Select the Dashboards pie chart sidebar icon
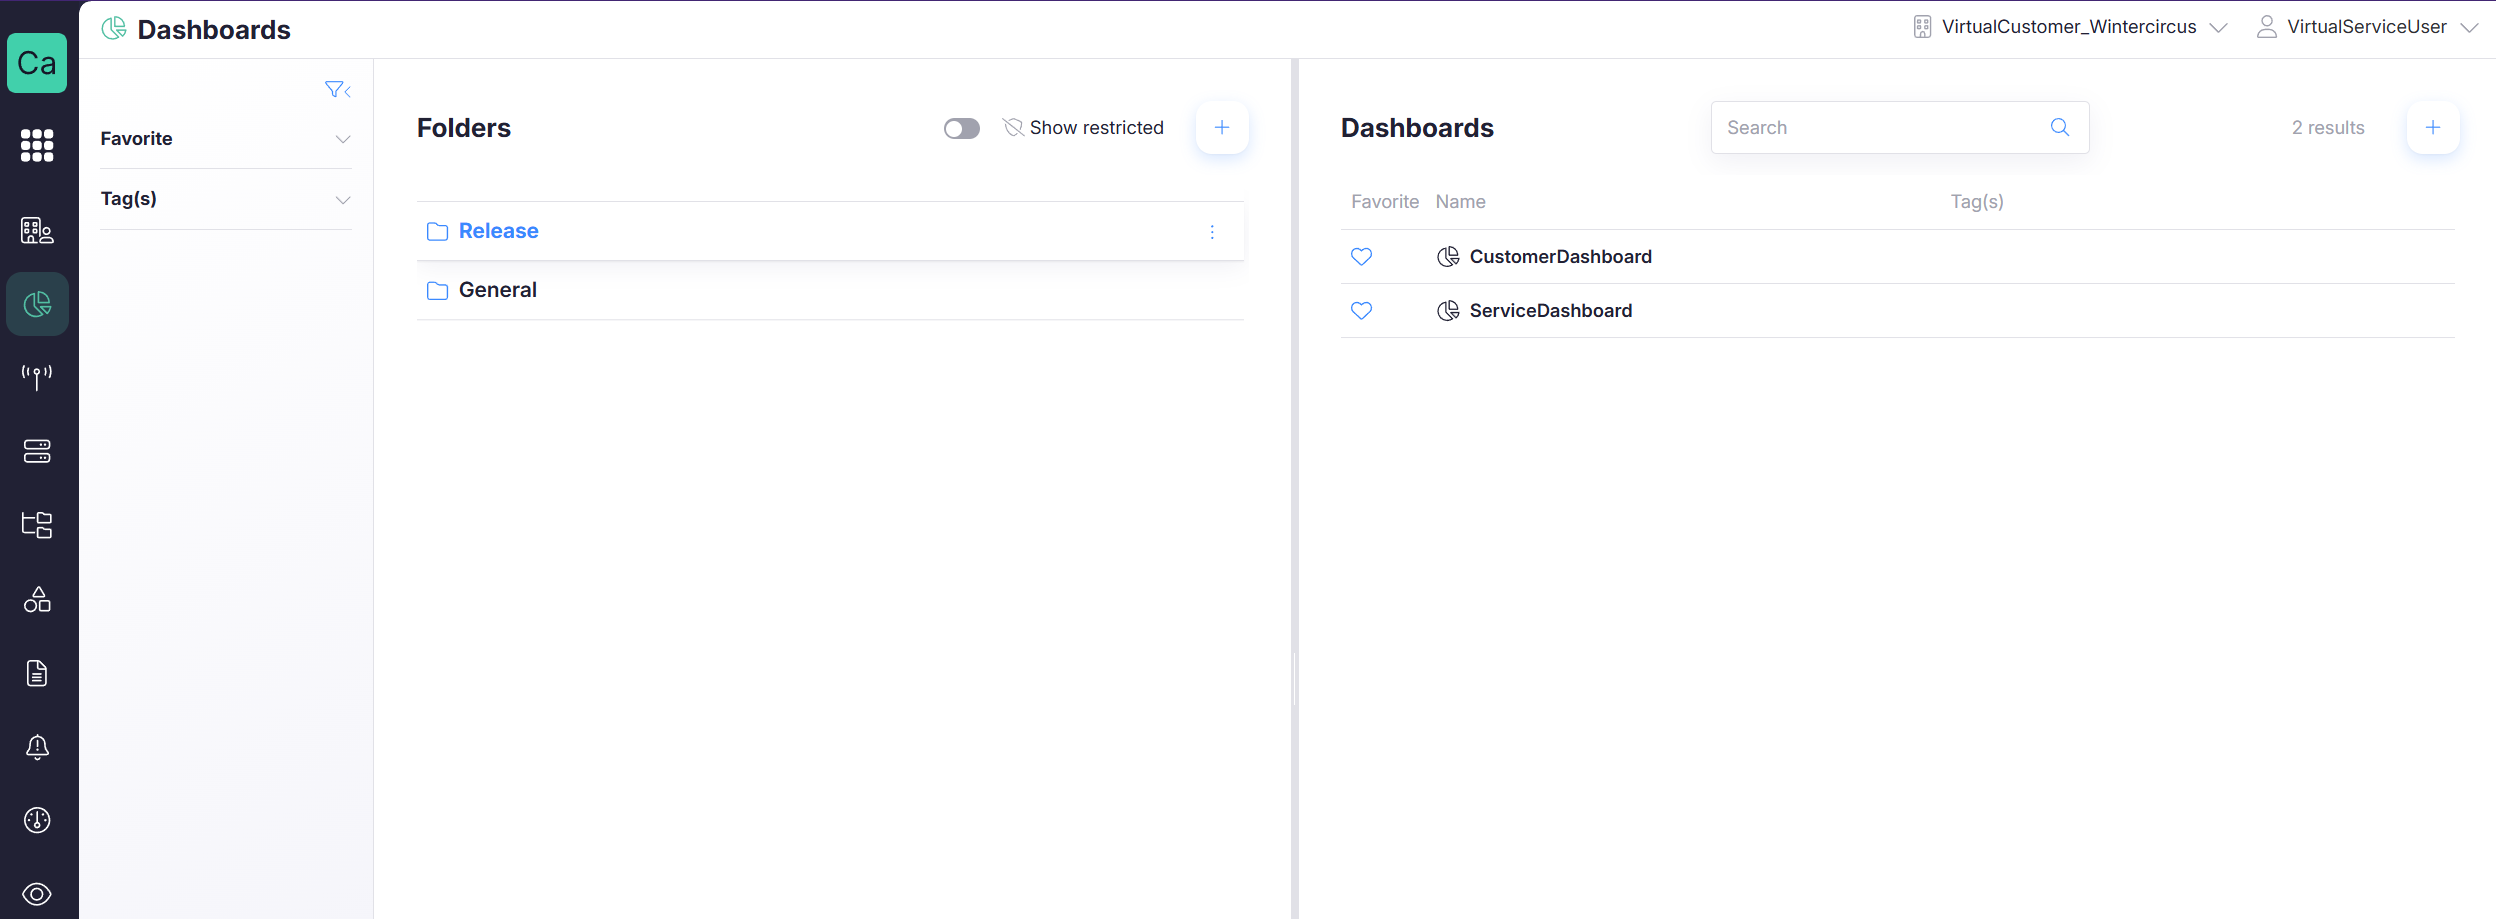Screen dimensions: 2496x919 click(x=37, y=304)
